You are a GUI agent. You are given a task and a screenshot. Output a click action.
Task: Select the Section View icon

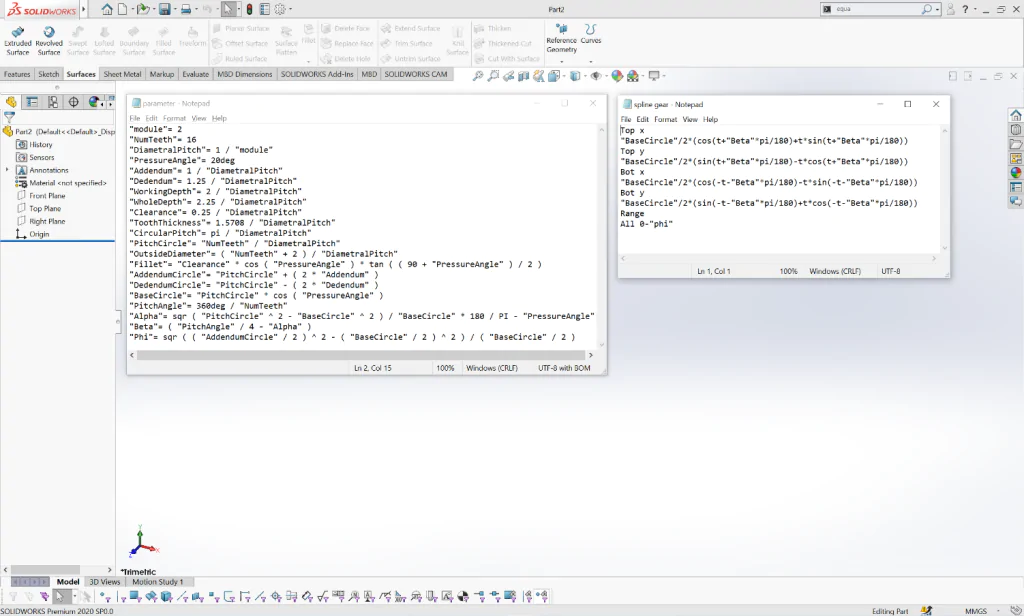523,76
